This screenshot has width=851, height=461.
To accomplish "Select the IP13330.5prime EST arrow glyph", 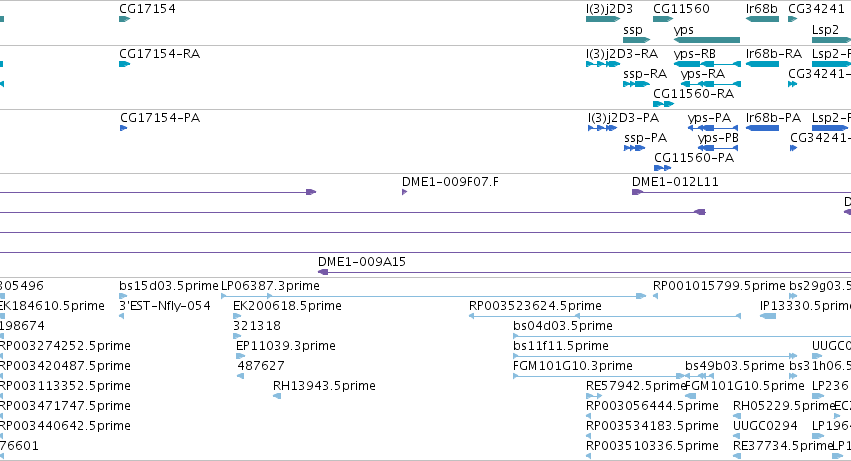I will 768,316.
